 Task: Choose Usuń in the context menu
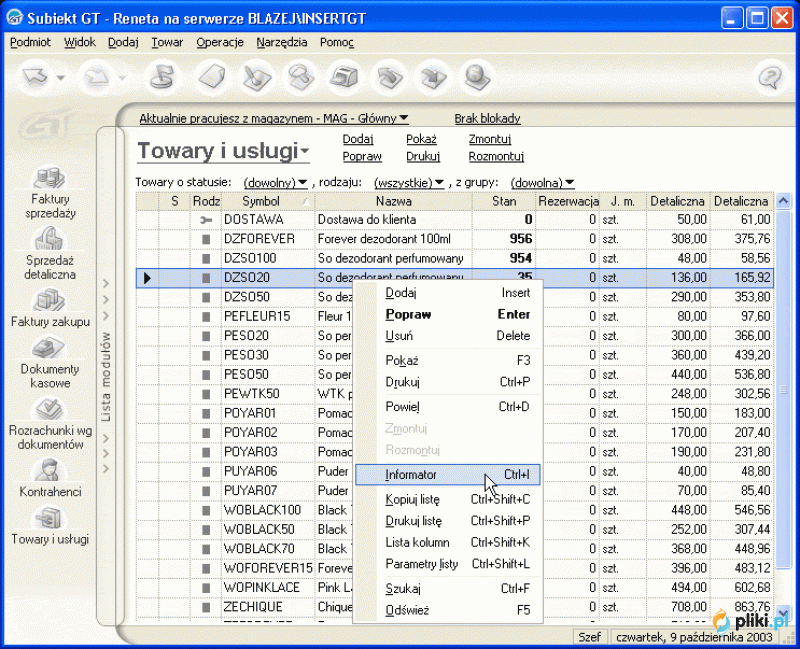[447, 336]
